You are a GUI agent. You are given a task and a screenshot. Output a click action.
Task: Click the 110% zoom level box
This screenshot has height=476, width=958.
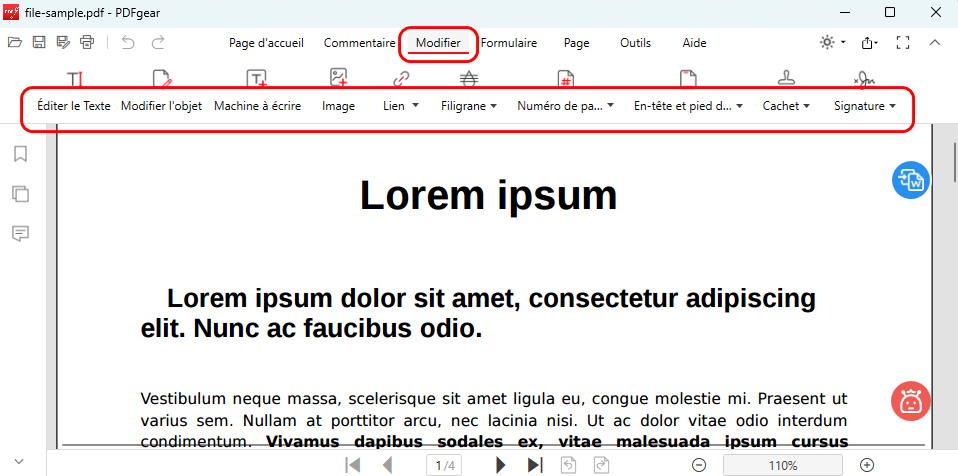pyautogui.click(x=783, y=466)
